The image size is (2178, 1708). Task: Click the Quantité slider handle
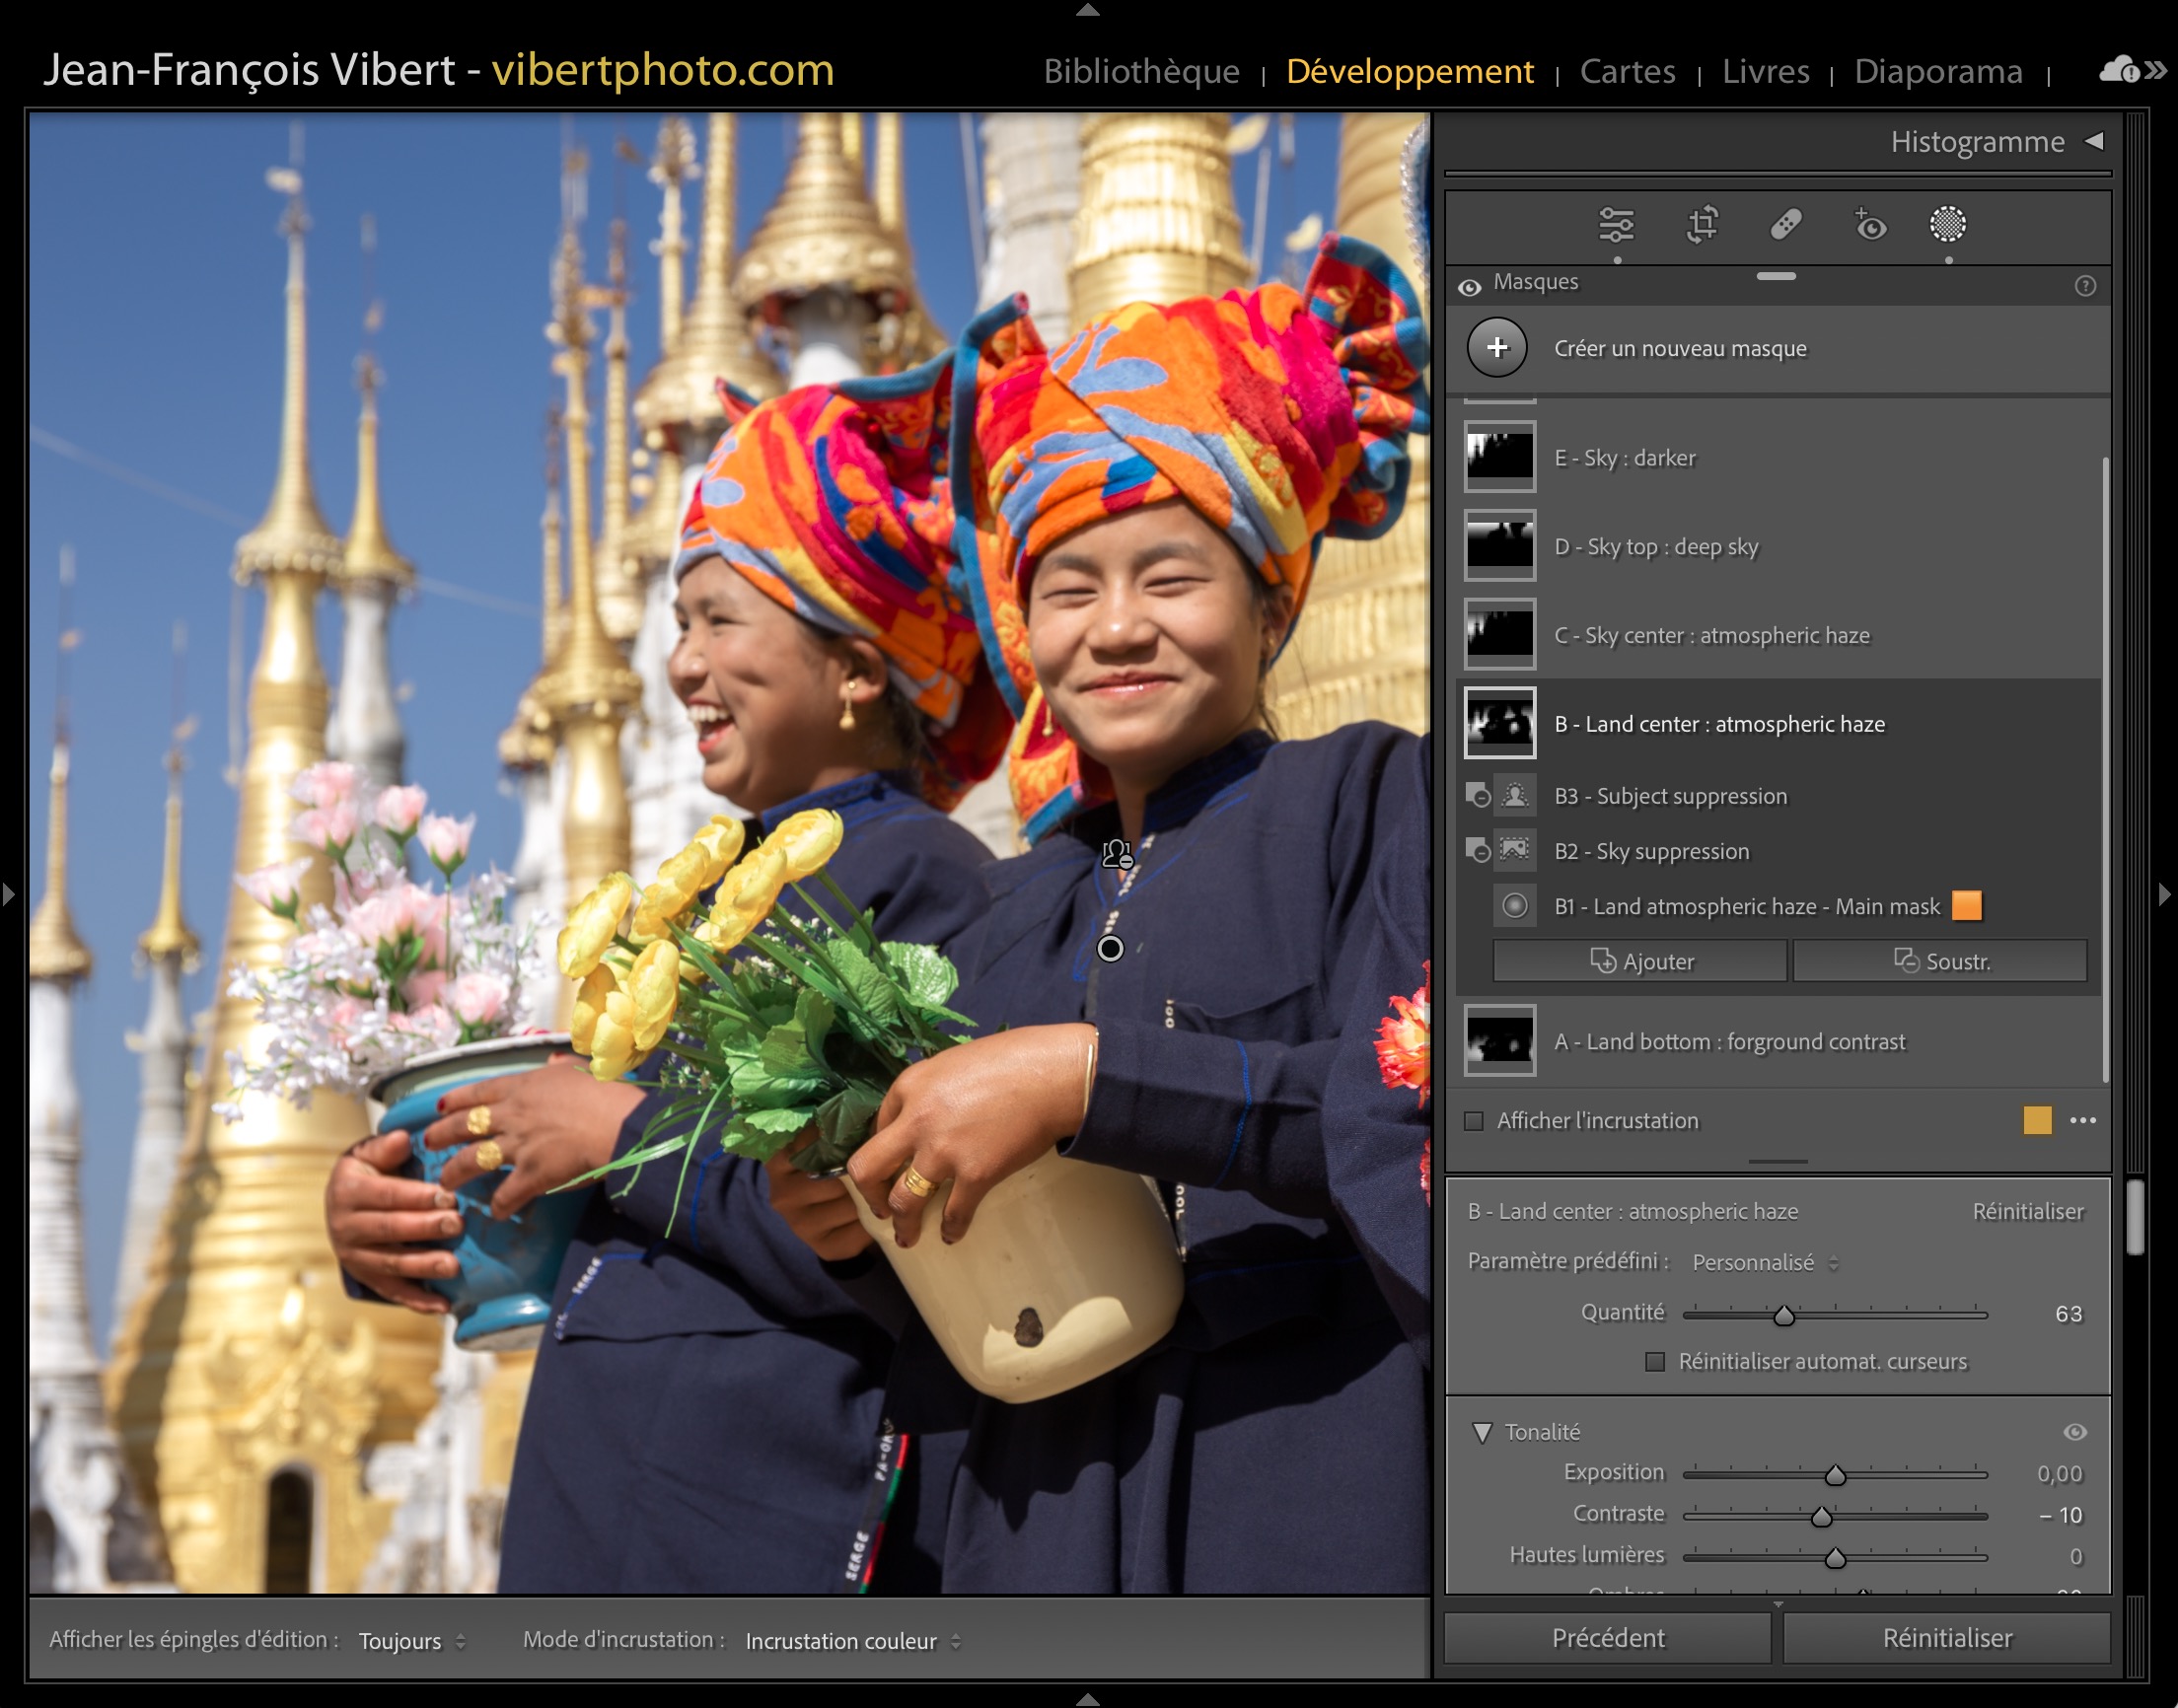(x=1784, y=1315)
